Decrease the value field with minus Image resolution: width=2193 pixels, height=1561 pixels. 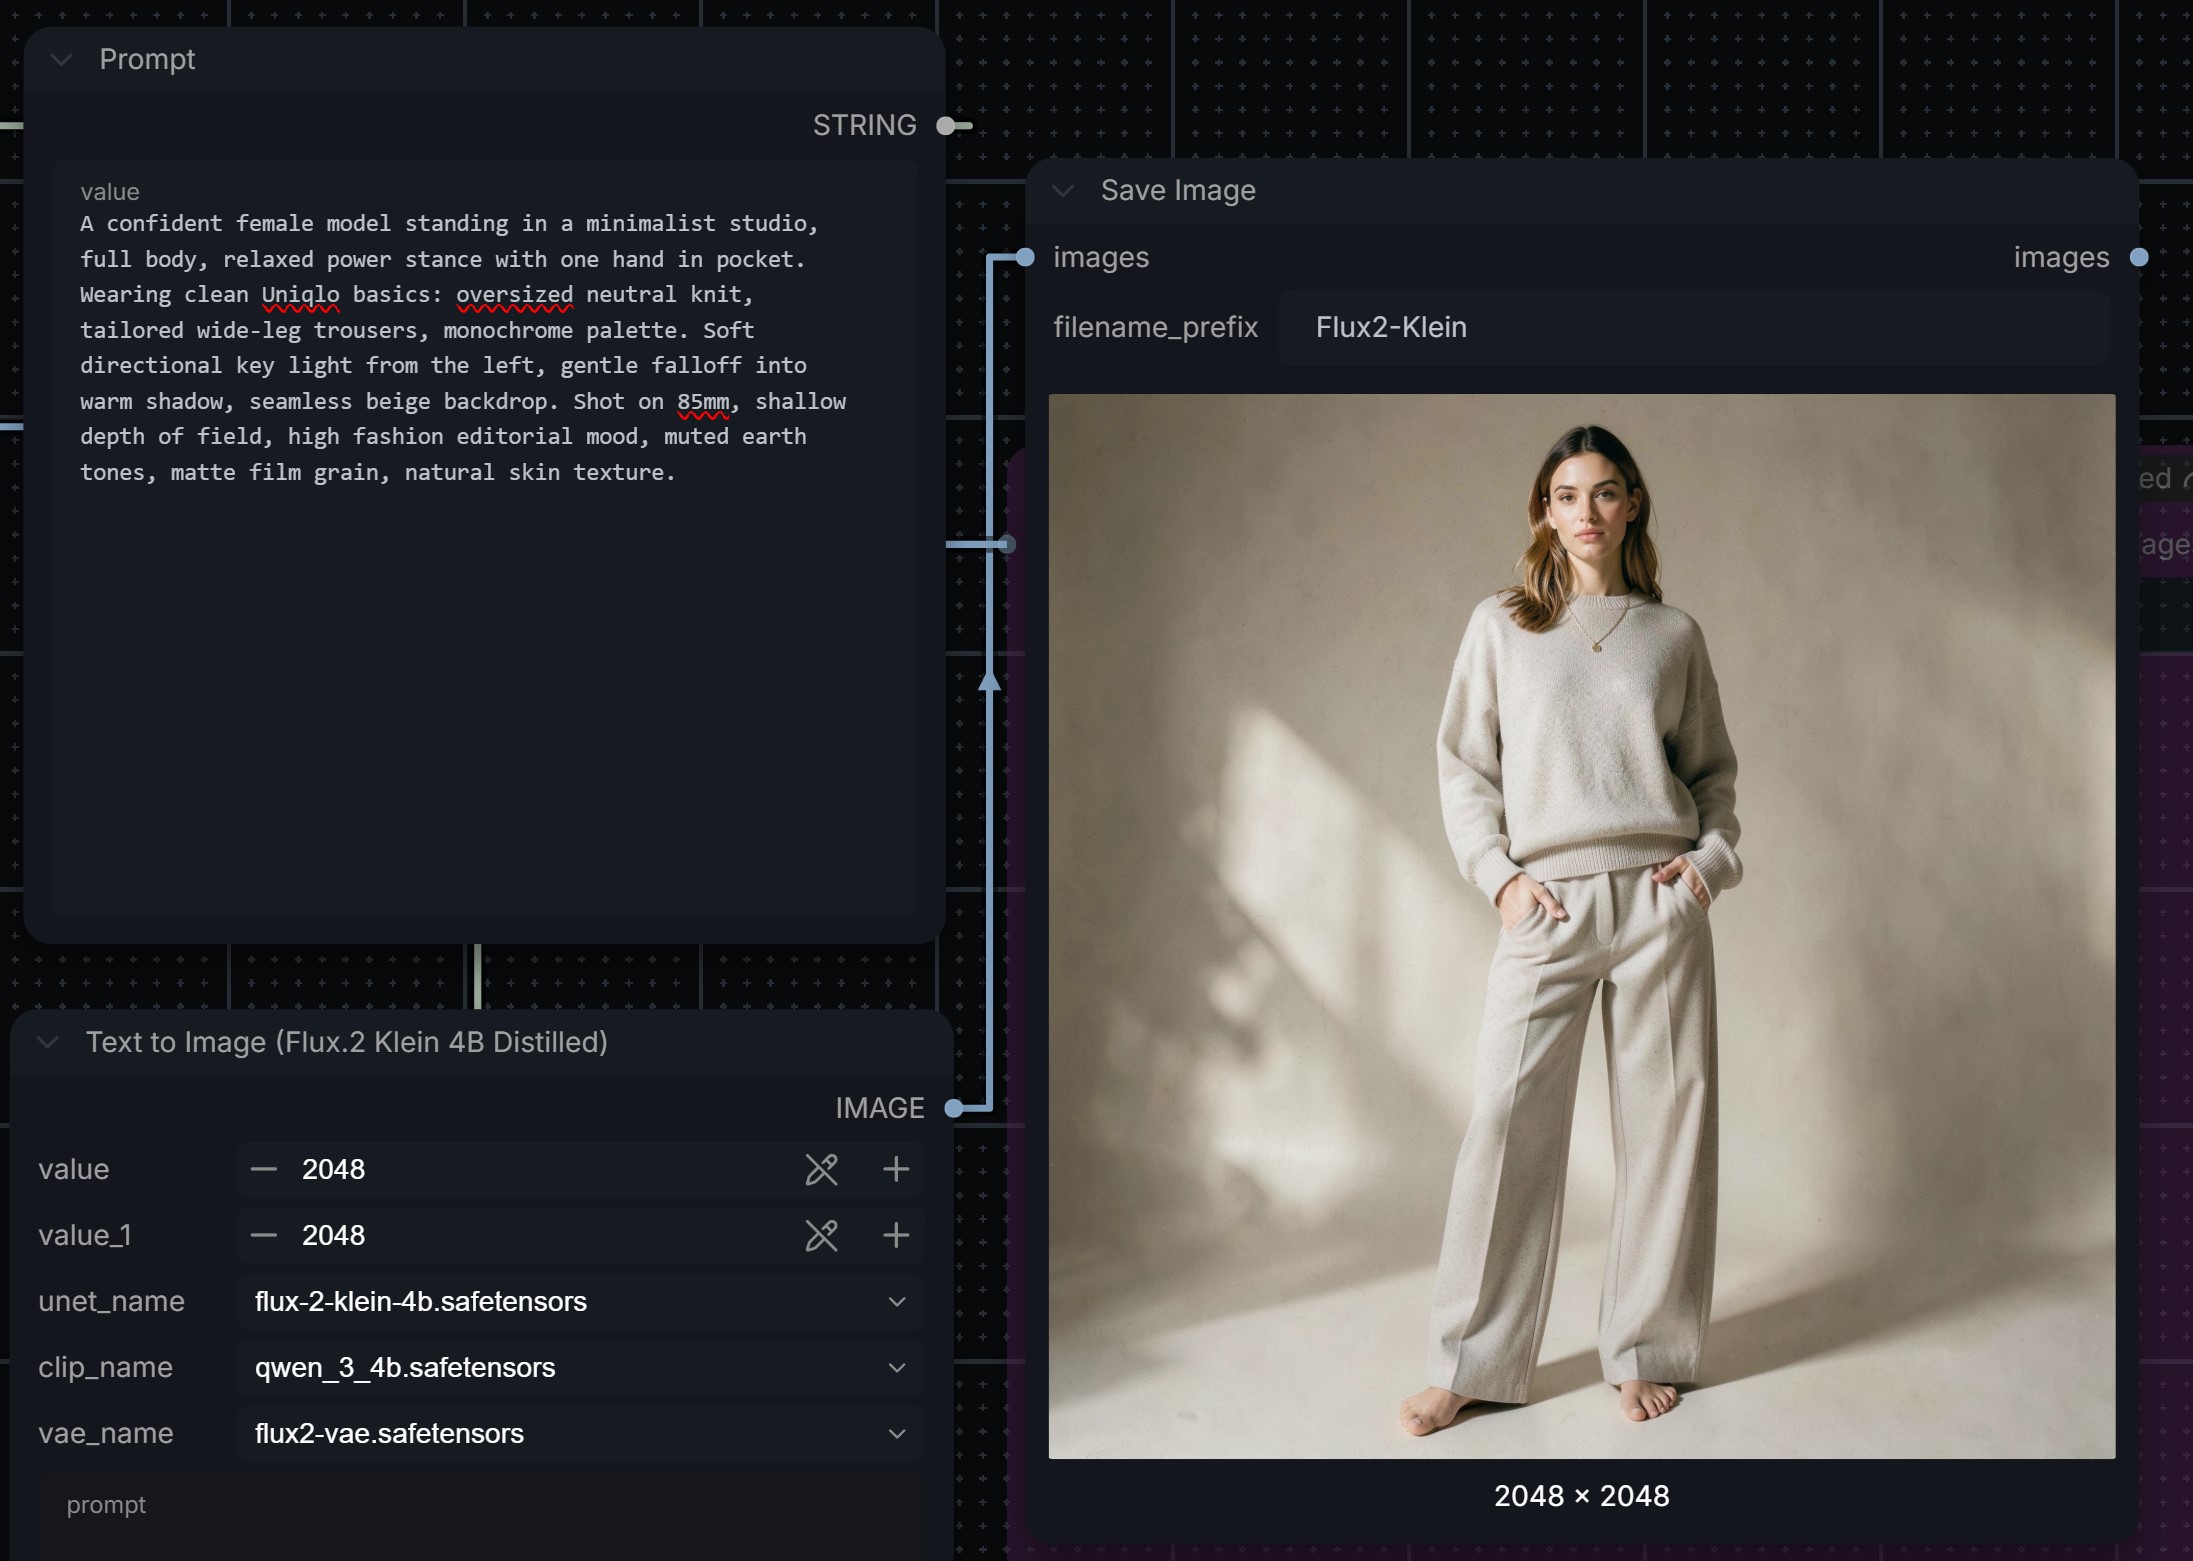click(x=264, y=1169)
